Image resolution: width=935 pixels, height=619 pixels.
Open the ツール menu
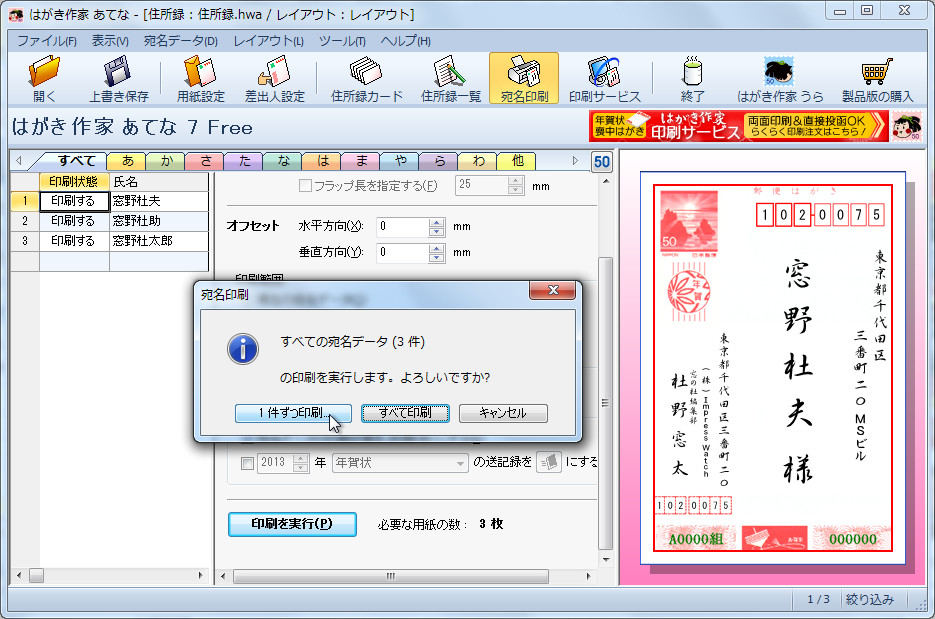342,41
